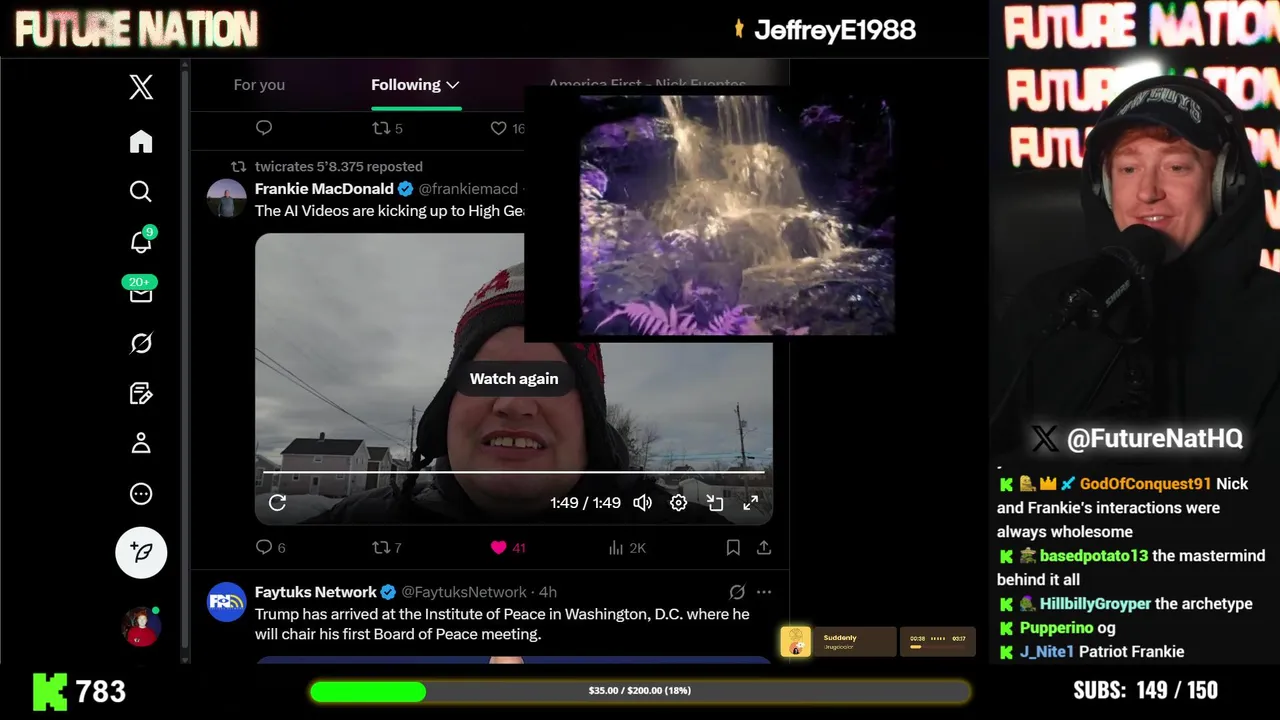Viewport: 1280px width, 720px height.
Task: Open the Profile person icon in the sidebar
Action: (x=141, y=443)
